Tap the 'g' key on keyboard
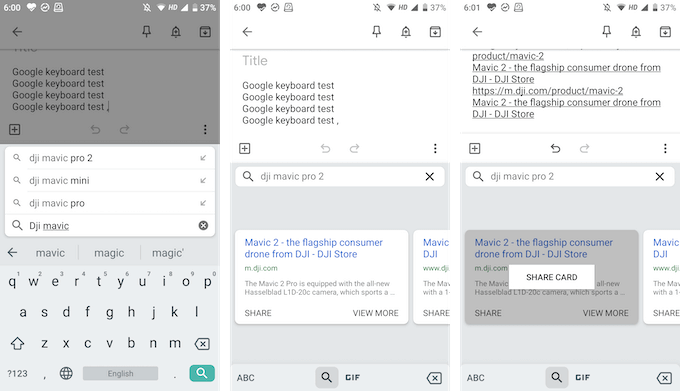Image resolution: width=680 pixels, height=391 pixels. 110,312
